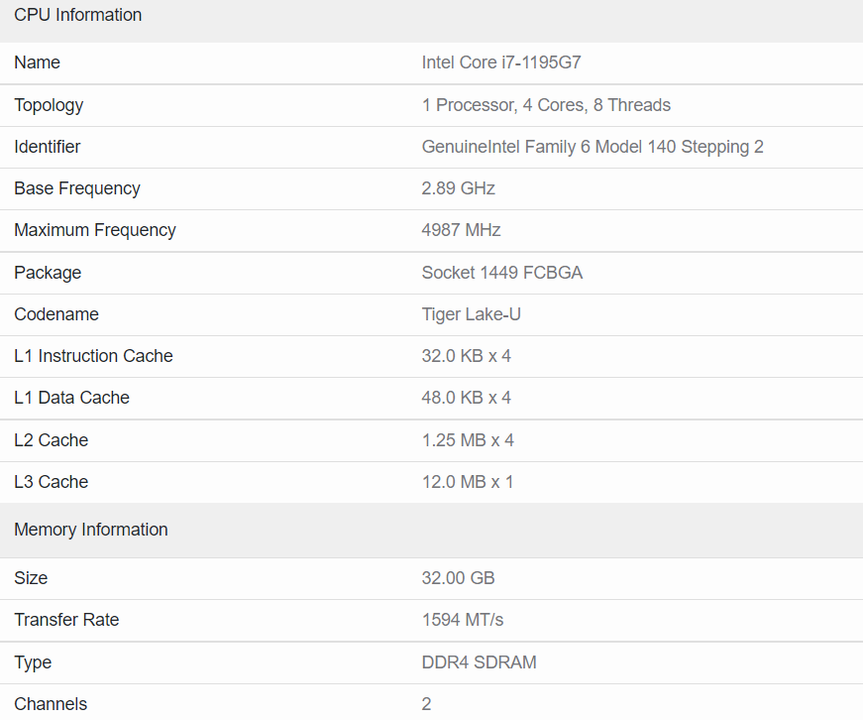The width and height of the screenshot is (863, 720).
Task: Click the Name row label
Action: pyautogui.click(x=37, y=62)
